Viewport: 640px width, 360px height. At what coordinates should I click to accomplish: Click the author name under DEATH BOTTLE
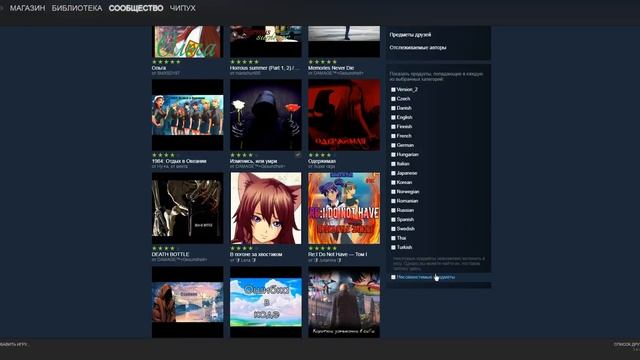click(x=182, y=260)
